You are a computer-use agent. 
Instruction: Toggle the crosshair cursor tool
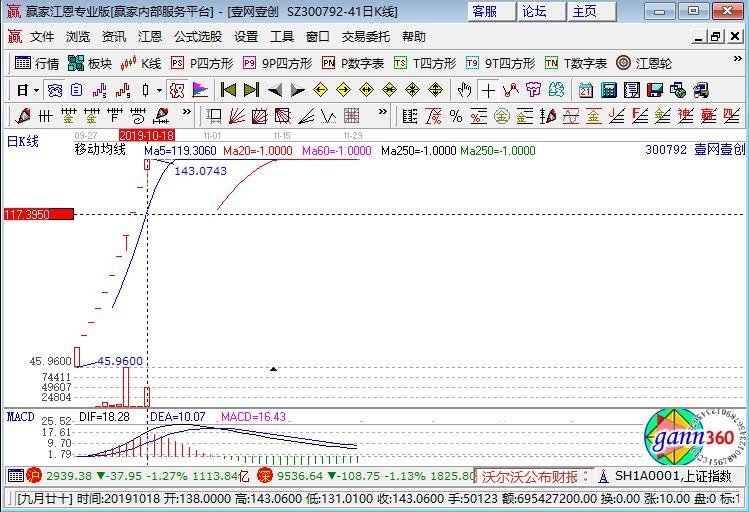(488, 90)
